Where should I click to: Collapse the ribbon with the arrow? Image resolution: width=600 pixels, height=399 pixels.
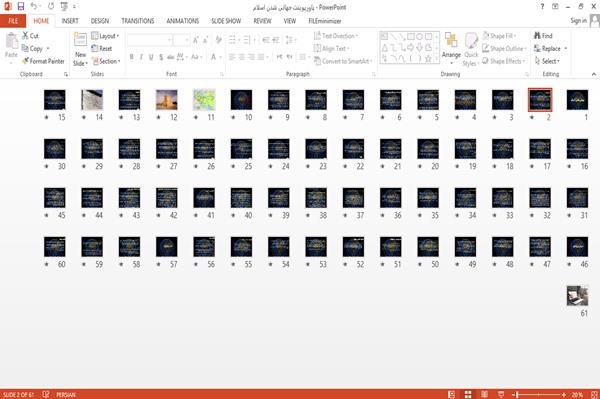click(593, 74)
